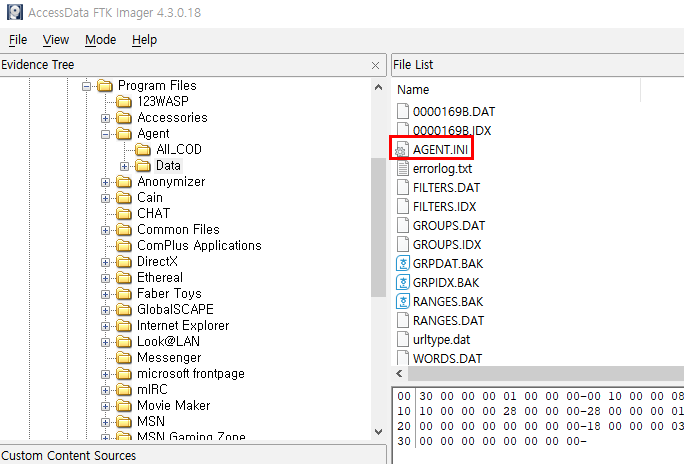This screenshot has width=684, height=464.
Task: Expand the Internet Explorer folder
Action: (x=105, y=326)
